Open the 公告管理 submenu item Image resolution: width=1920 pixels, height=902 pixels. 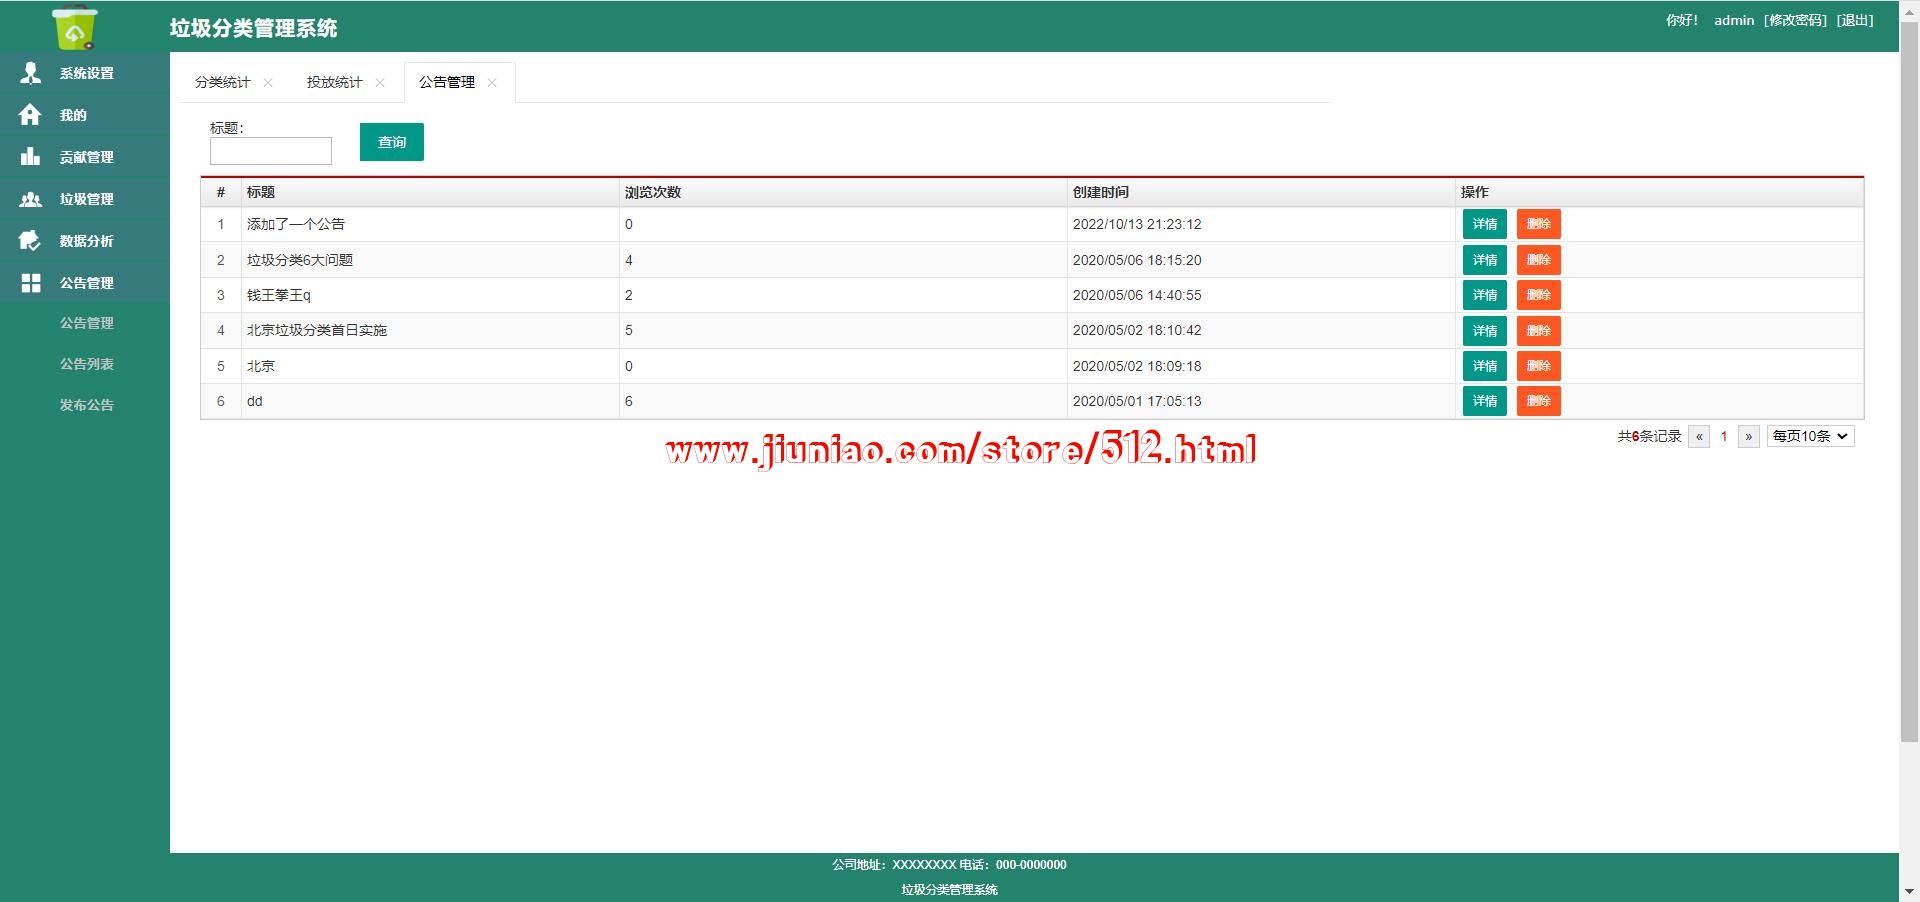(x=87, y=323)
